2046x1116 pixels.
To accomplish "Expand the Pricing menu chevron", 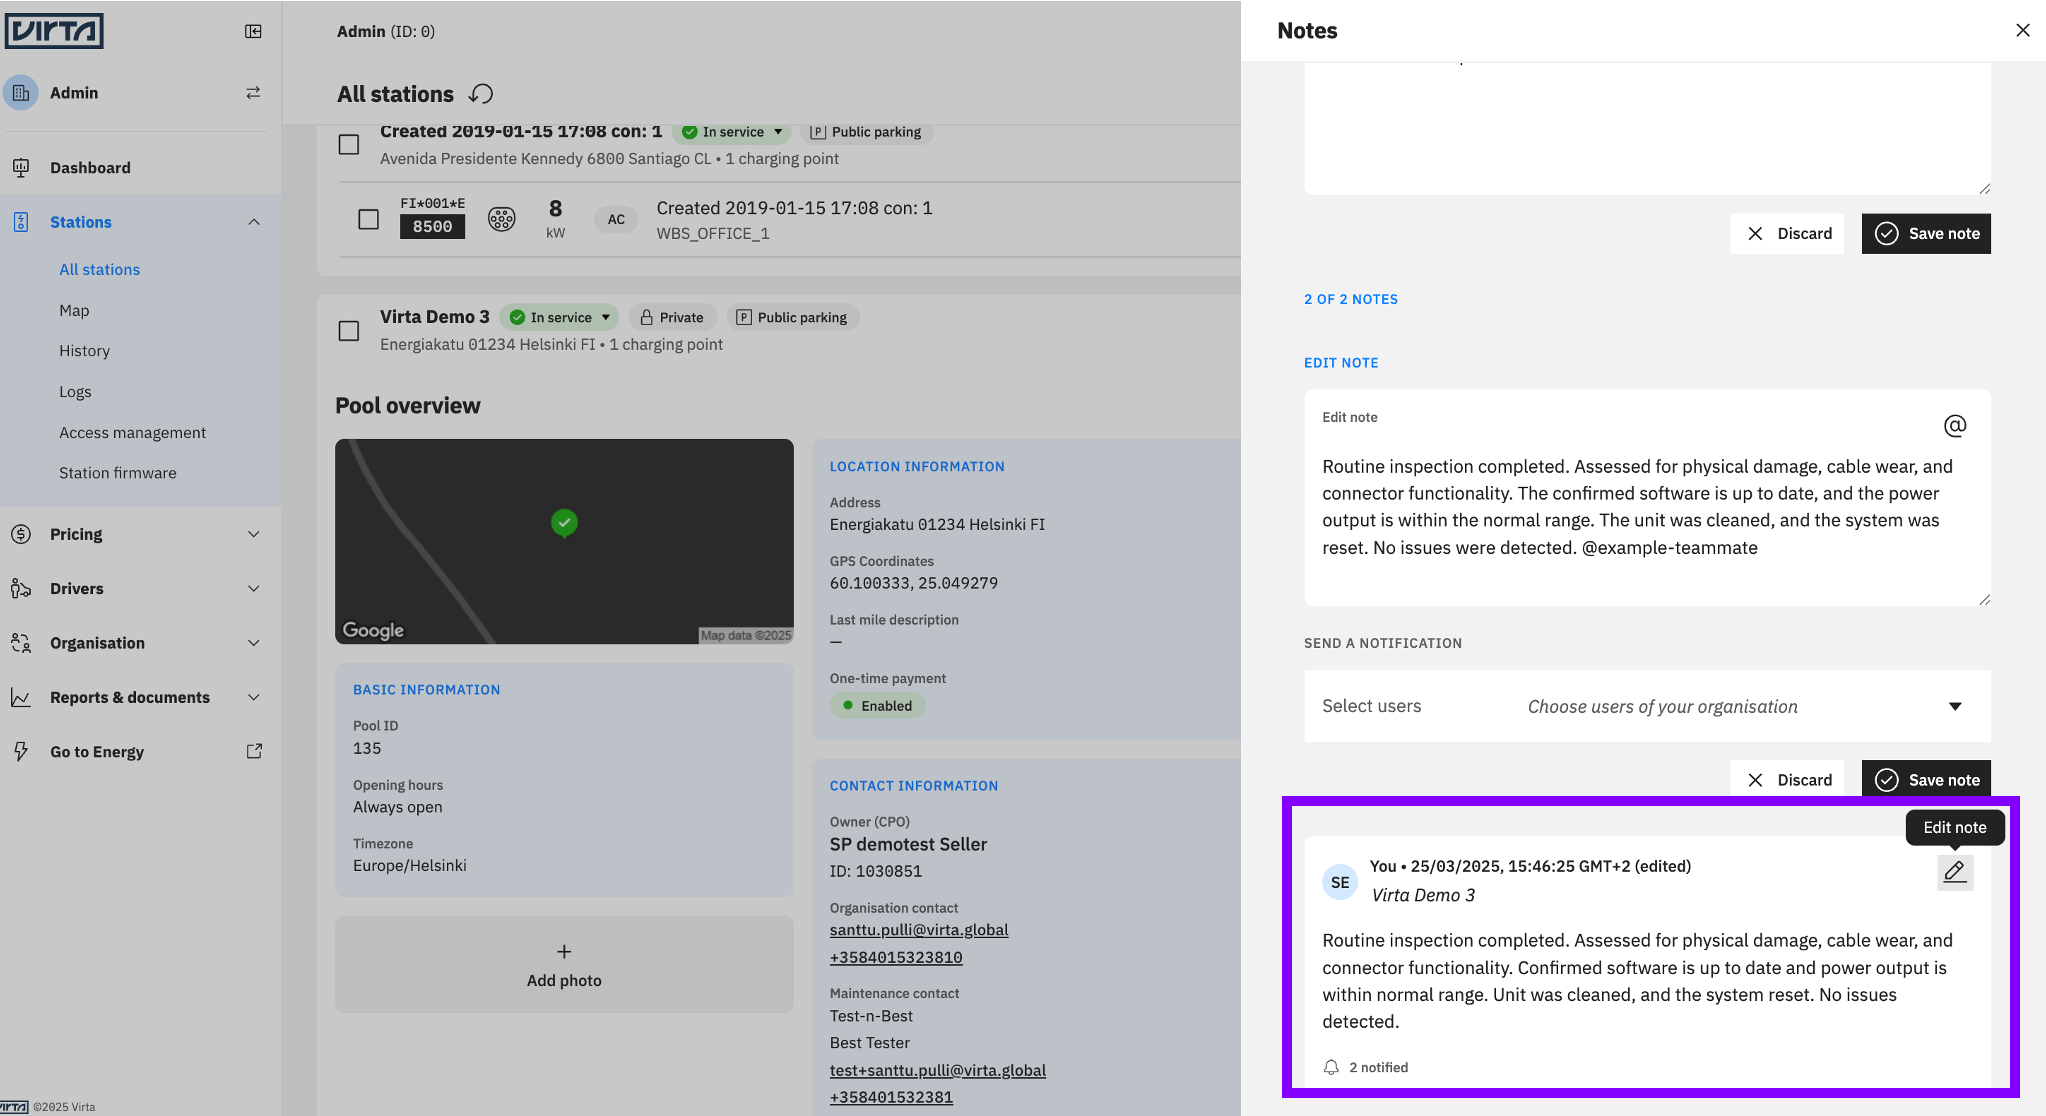I will (x=254, y=534).
